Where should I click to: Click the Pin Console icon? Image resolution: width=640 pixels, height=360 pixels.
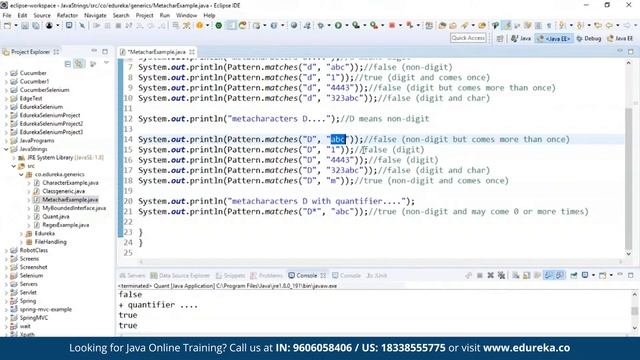[574, 276]
